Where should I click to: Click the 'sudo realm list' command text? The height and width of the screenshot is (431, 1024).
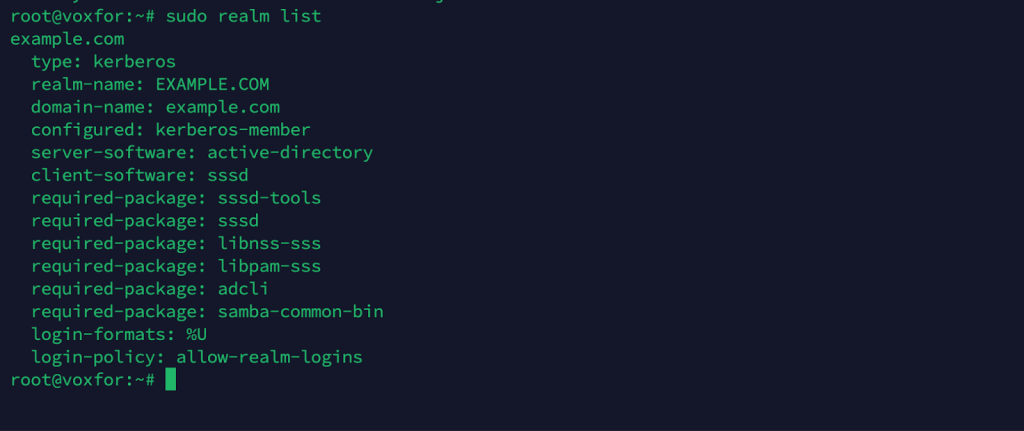(x=244, y=16)
